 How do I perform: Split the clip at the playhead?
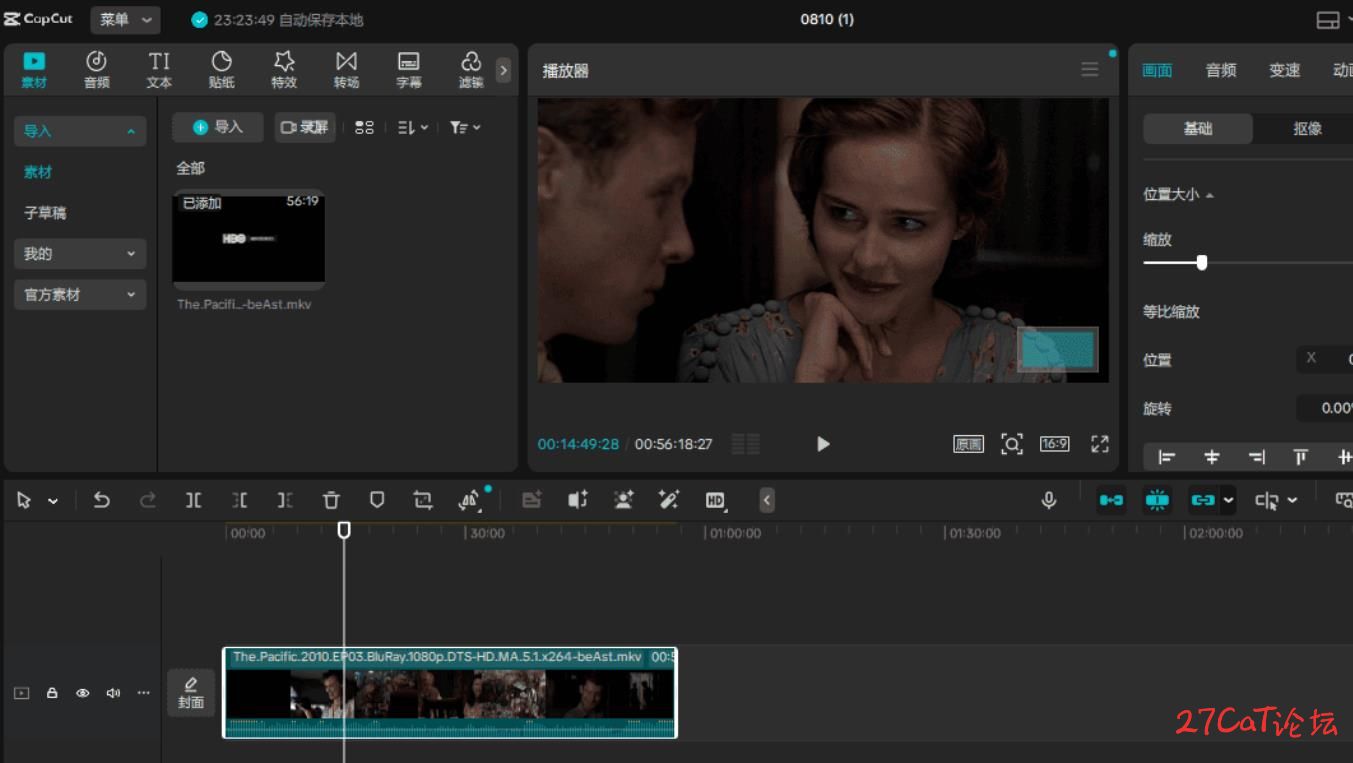[x=194, y=500]
